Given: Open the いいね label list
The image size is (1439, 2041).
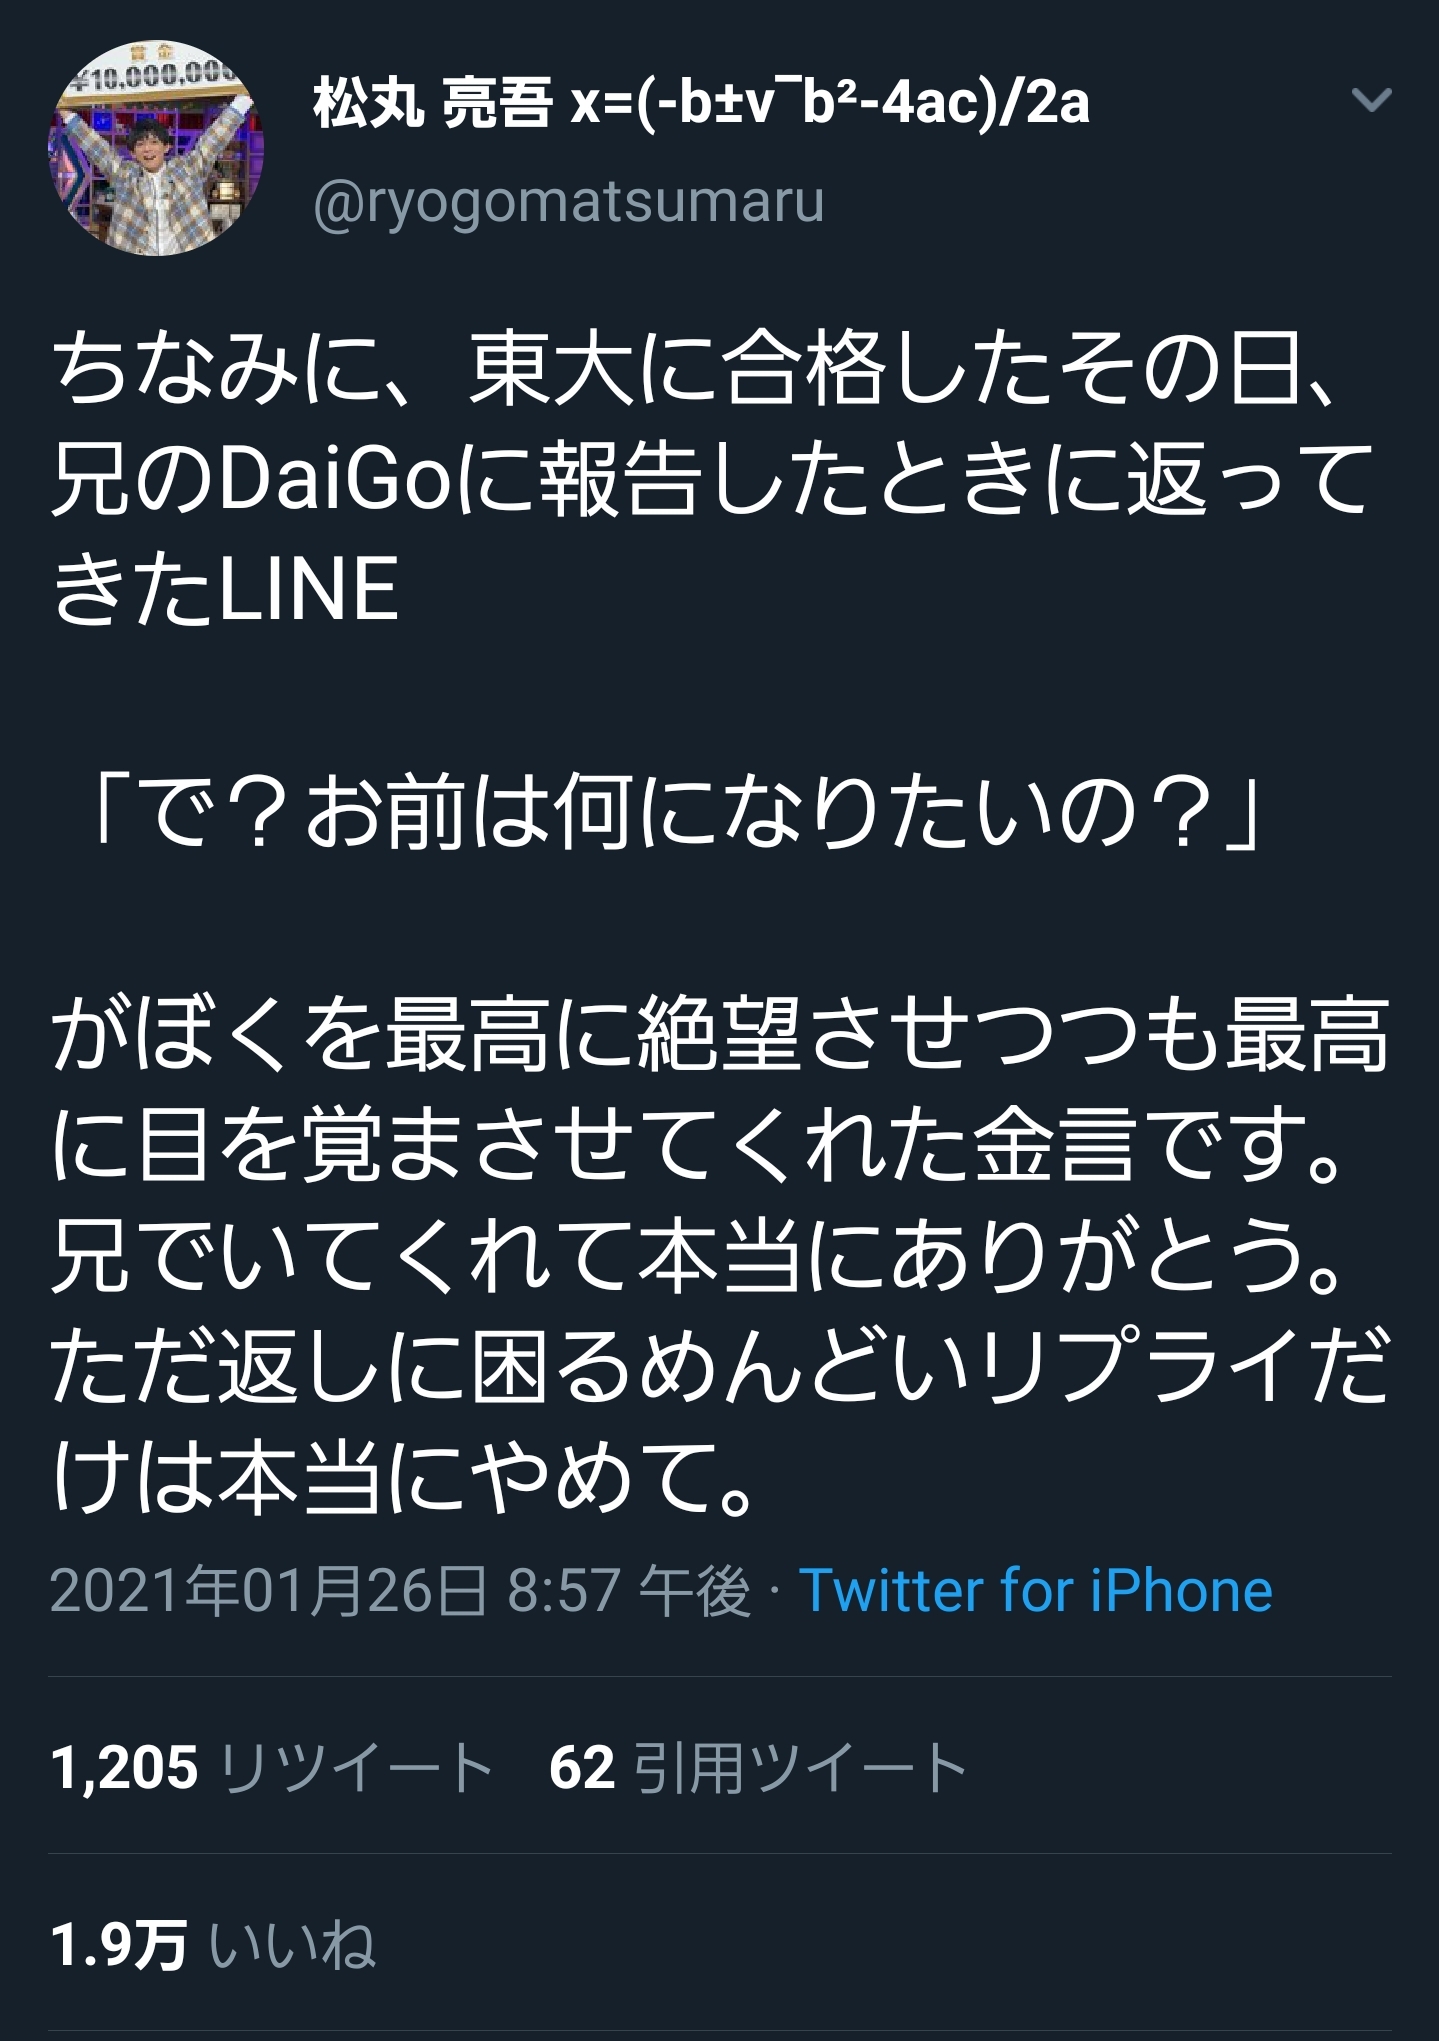Looking at the screenshot, I should 293,1946.
